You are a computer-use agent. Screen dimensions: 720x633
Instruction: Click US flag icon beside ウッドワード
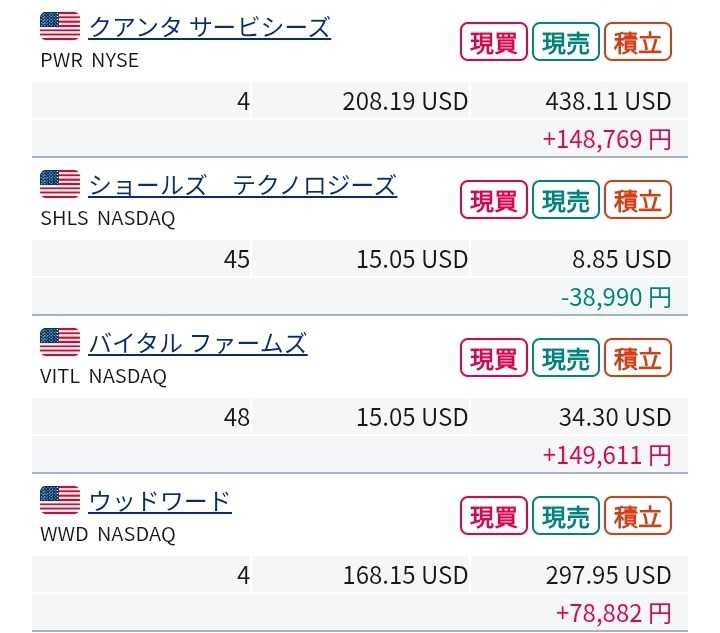60,501
